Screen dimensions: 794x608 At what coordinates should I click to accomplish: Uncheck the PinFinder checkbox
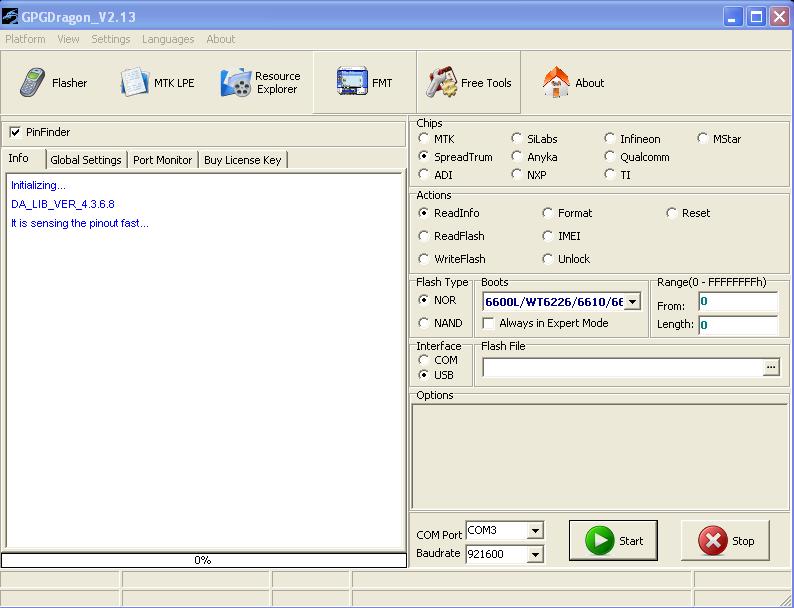pos(15,132)
